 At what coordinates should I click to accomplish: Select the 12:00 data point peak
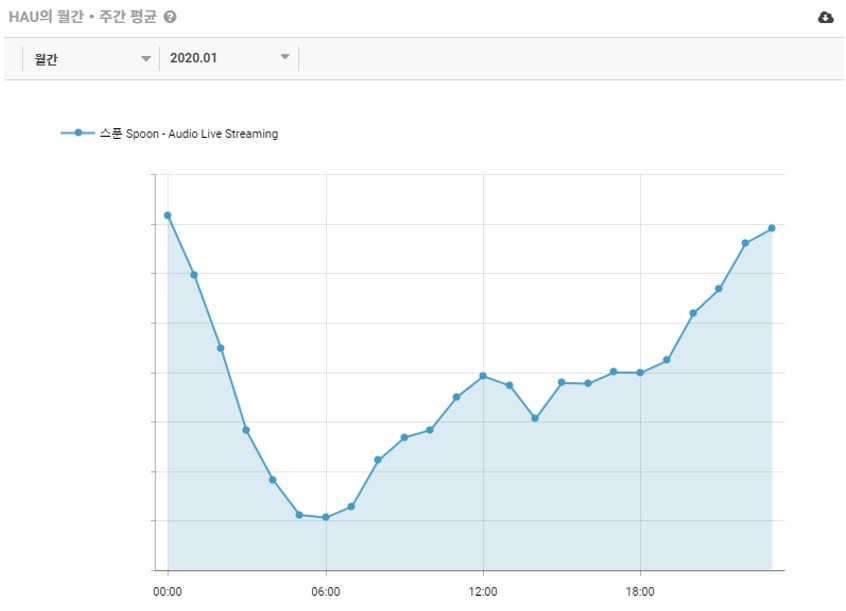pyautogui.click(x=483, y=376)
